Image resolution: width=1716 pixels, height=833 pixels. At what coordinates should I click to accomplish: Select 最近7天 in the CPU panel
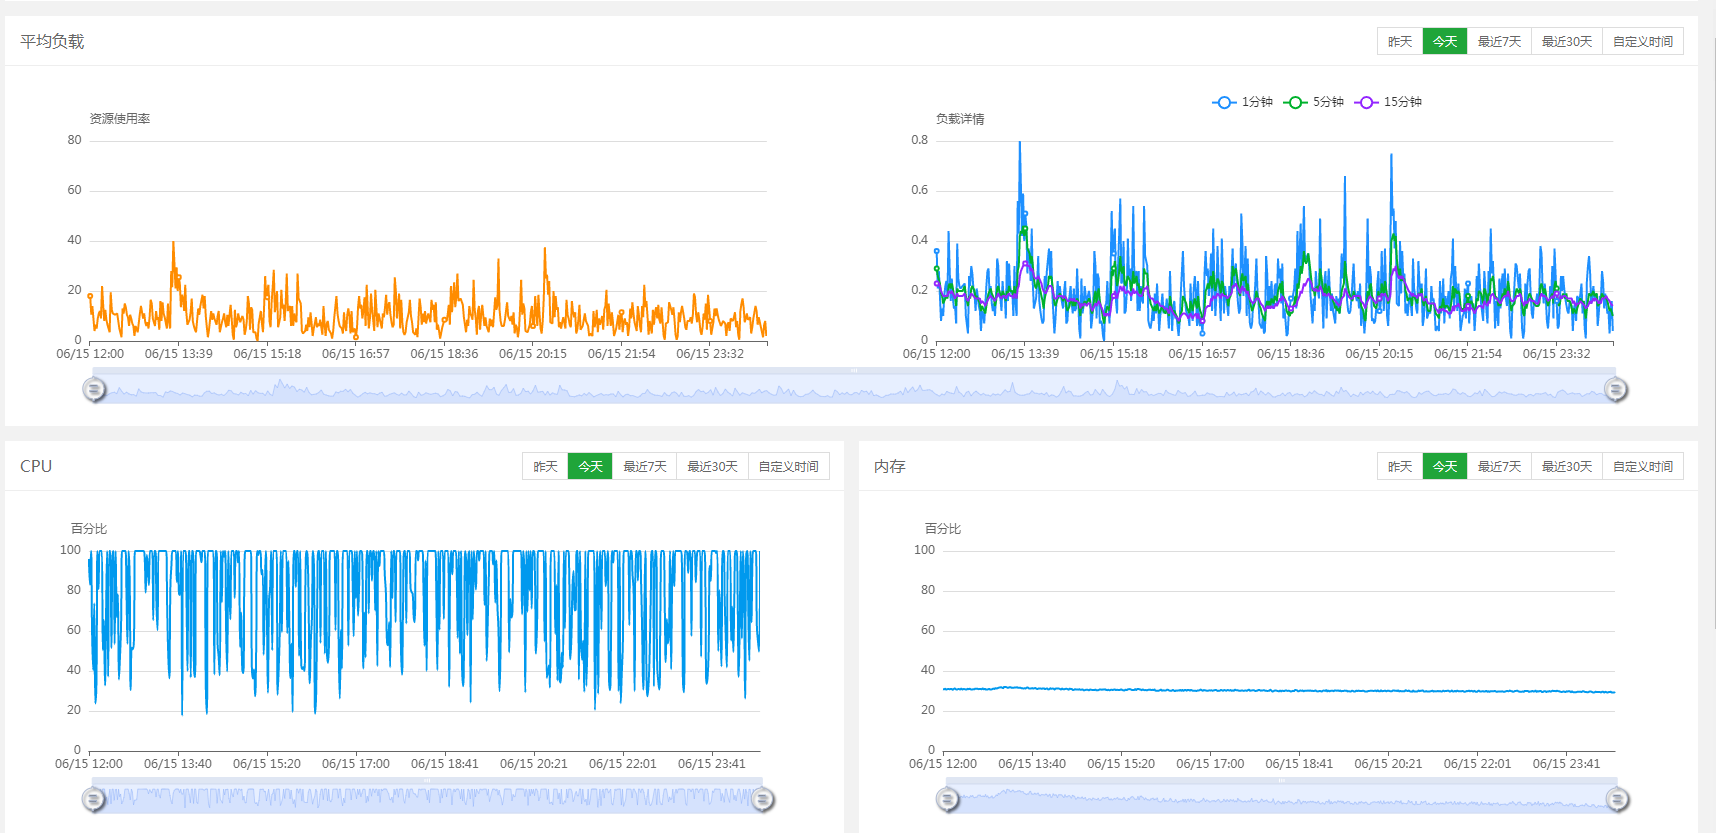pos(644,466)
